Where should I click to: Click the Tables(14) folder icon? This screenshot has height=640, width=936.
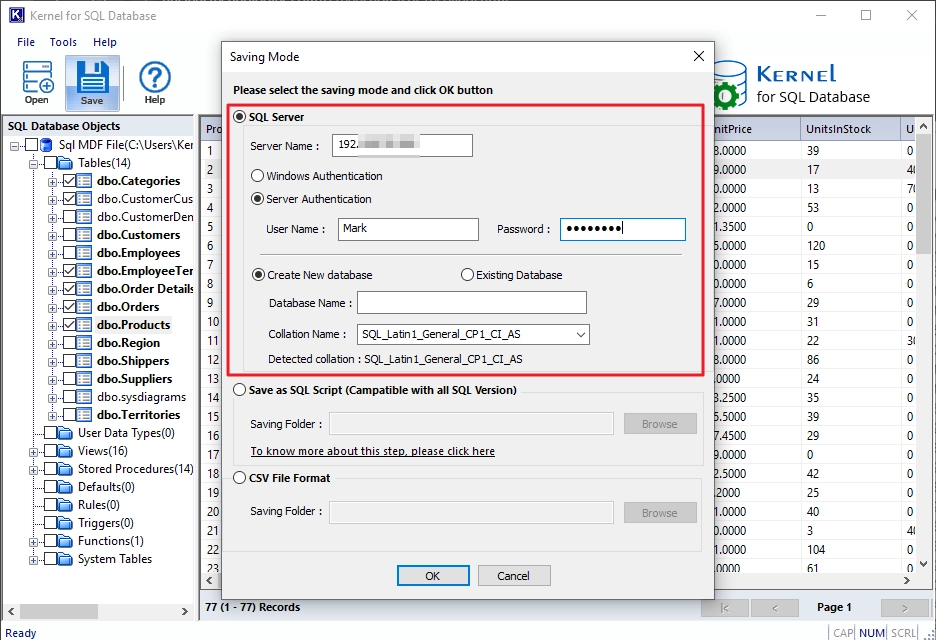pos(65,163)
